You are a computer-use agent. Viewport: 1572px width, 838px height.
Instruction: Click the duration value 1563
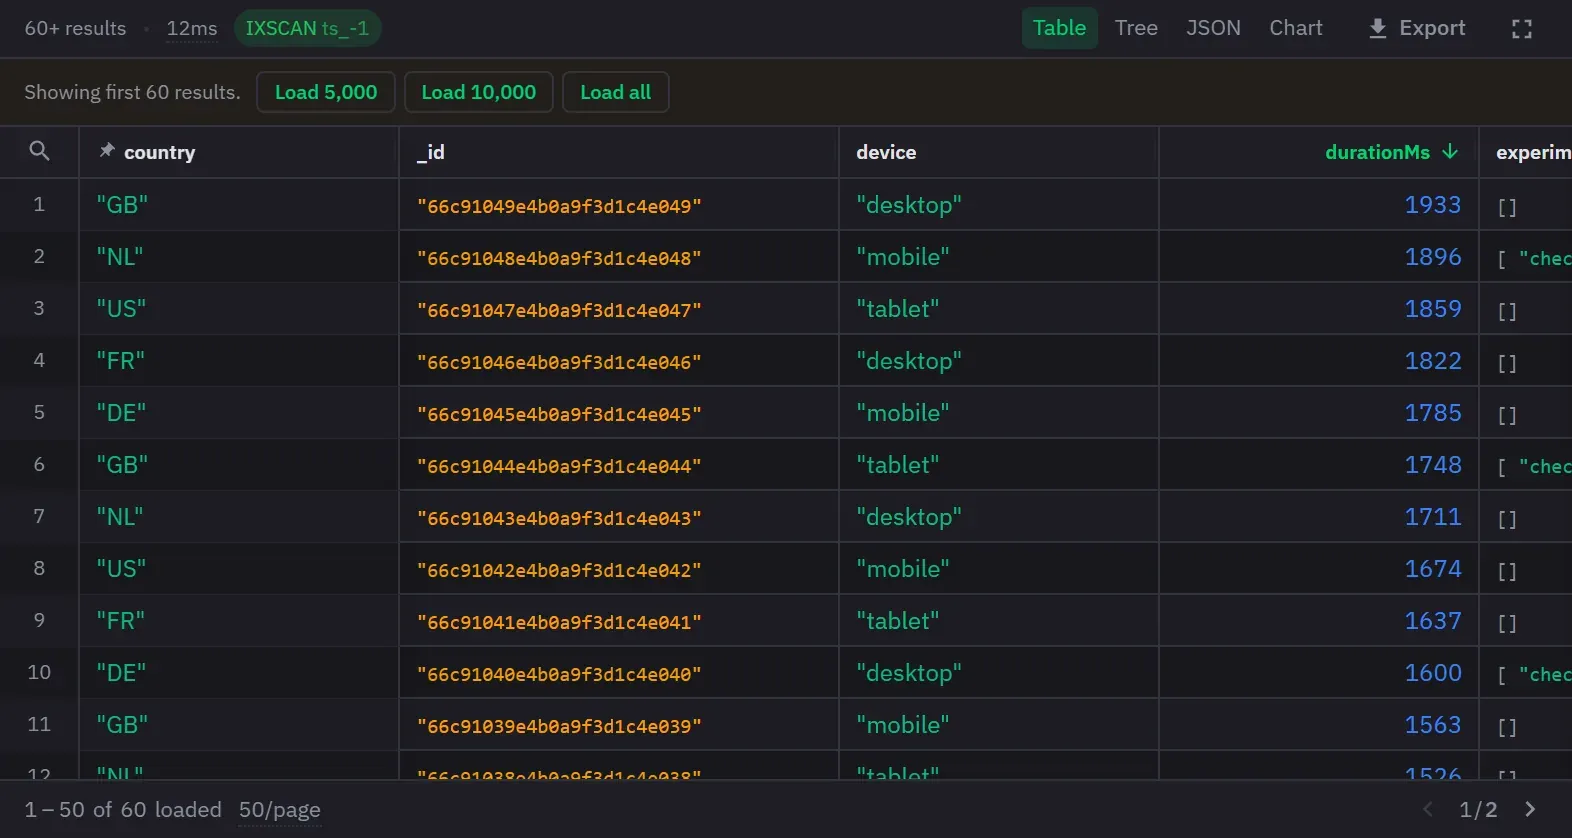click(x=1433, y=725)
